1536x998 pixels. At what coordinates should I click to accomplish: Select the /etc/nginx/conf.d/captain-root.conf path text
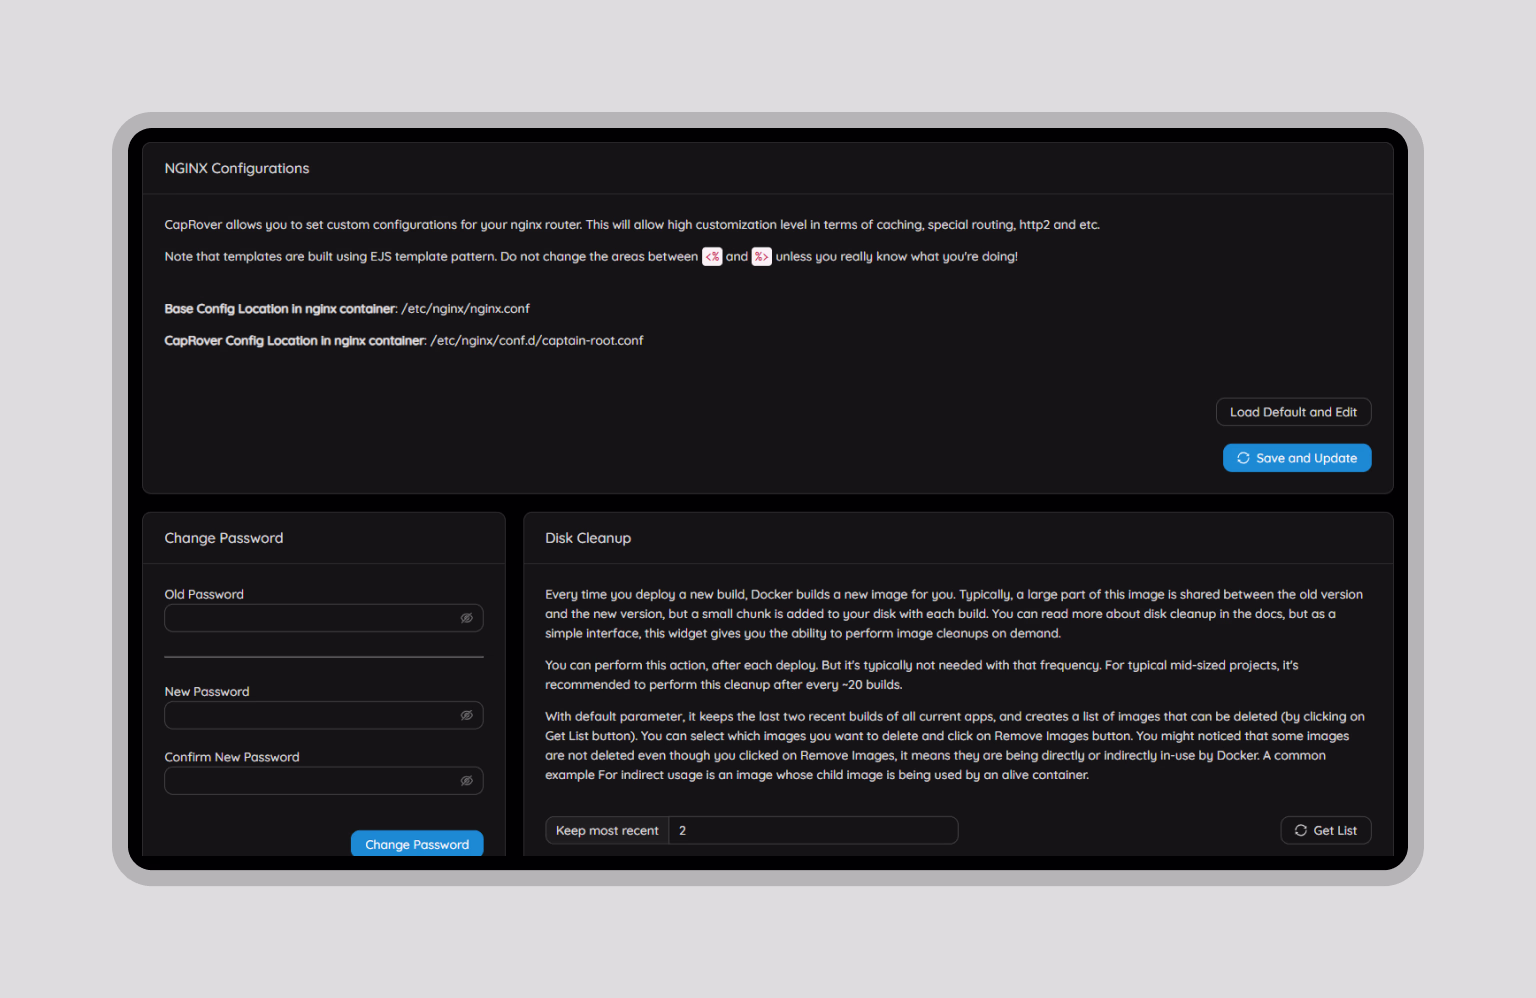pos(537,341)
